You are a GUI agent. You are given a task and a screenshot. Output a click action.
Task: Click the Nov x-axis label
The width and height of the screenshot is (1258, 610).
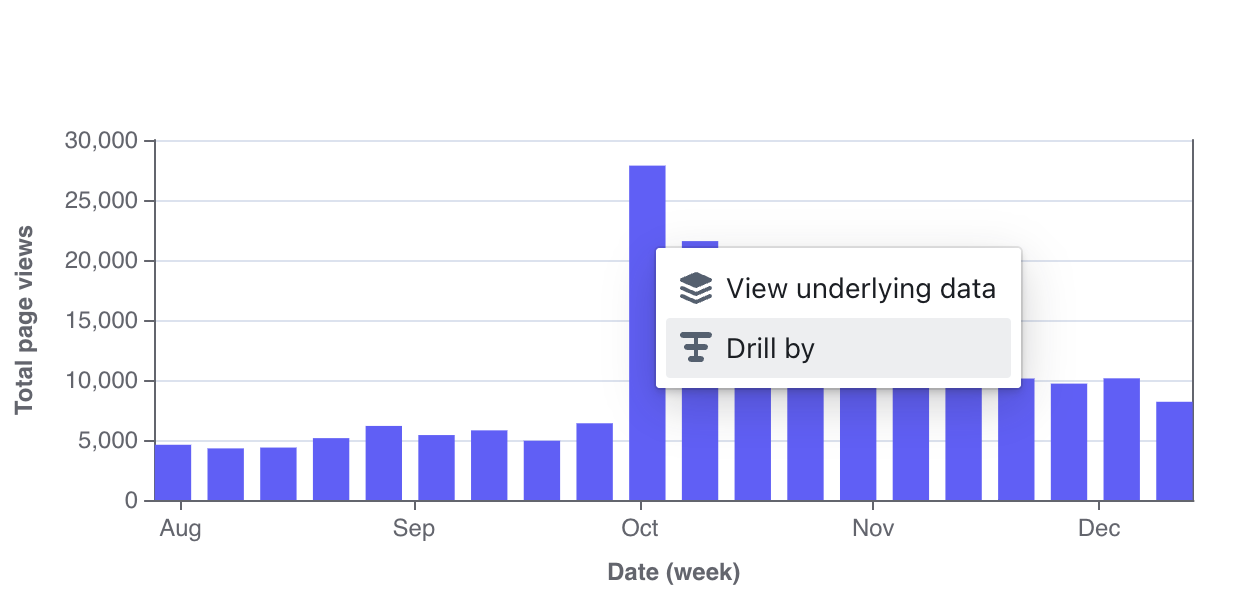[x=873, y=528]
